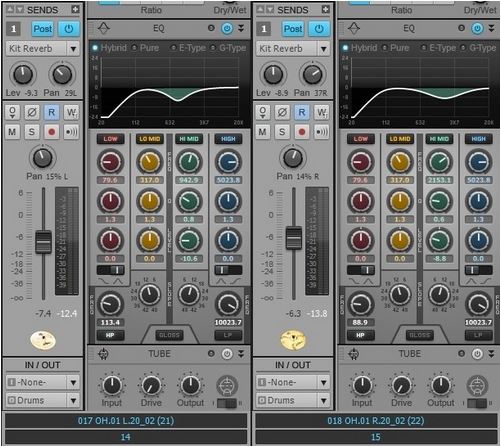Turn off Kit Reverb send on OH.01 R
501x446 pixels.
tap(319, 29)
